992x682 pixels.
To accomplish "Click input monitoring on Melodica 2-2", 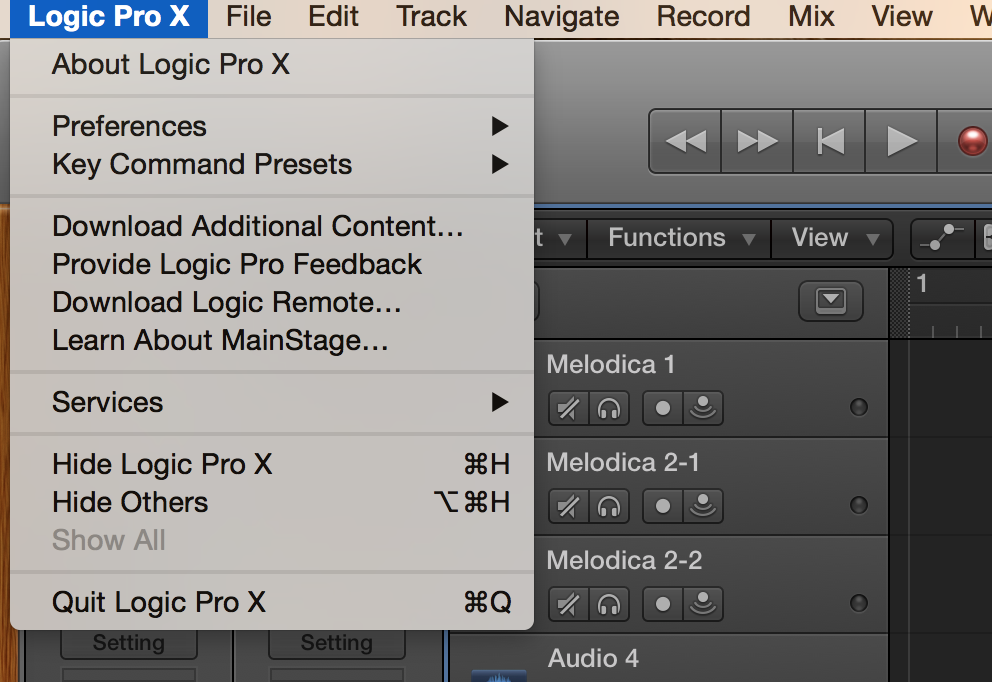I will point(704,604).
